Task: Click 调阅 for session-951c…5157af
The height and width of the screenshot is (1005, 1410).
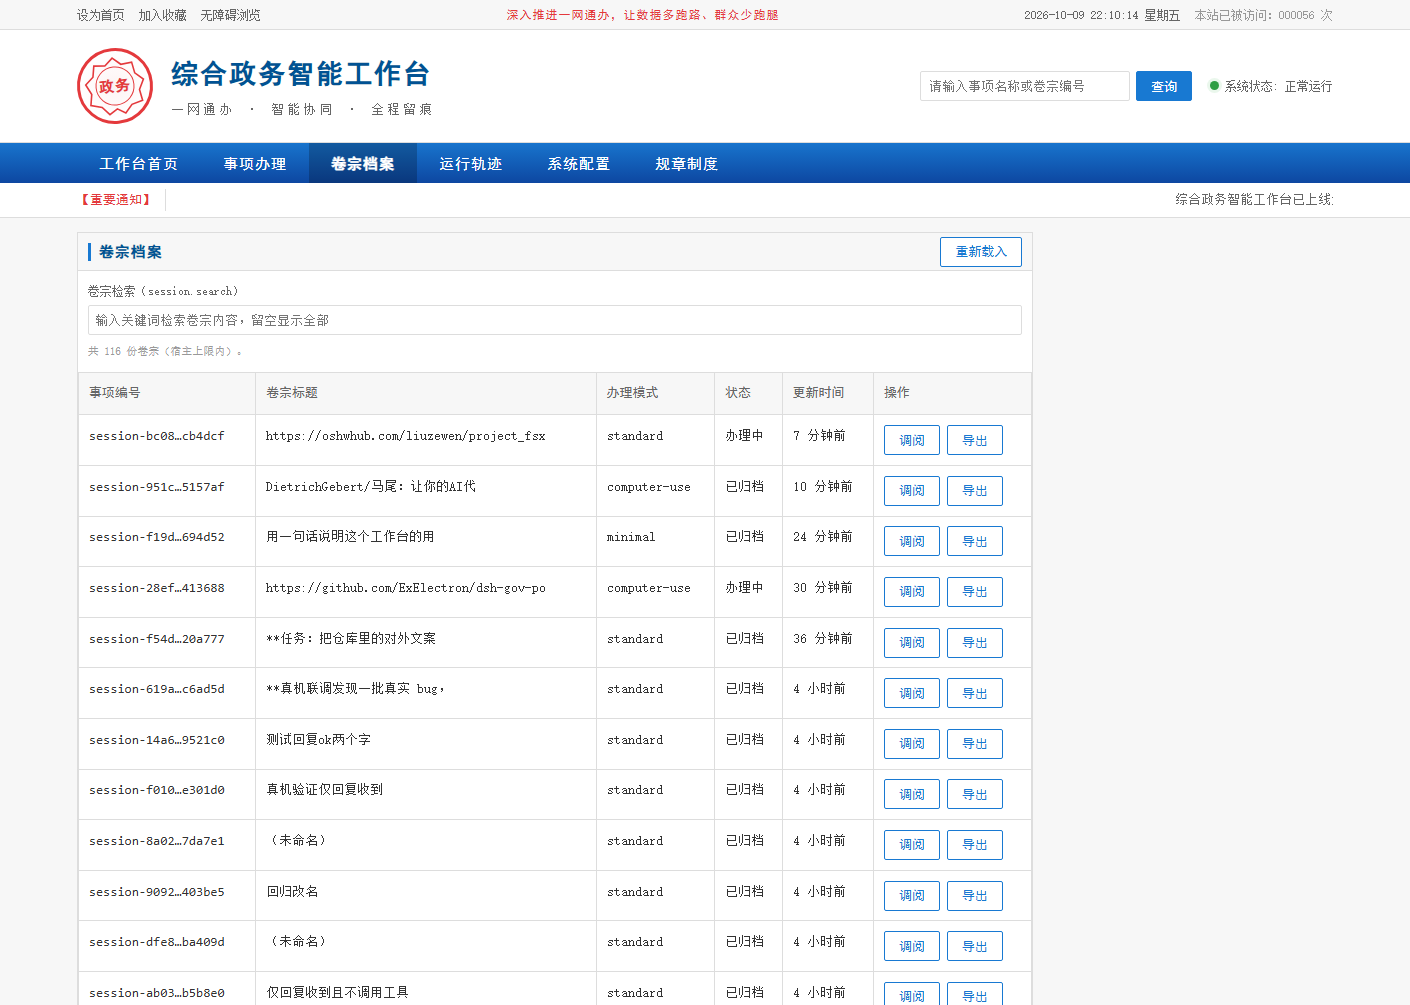Action: tap(912, 491)
